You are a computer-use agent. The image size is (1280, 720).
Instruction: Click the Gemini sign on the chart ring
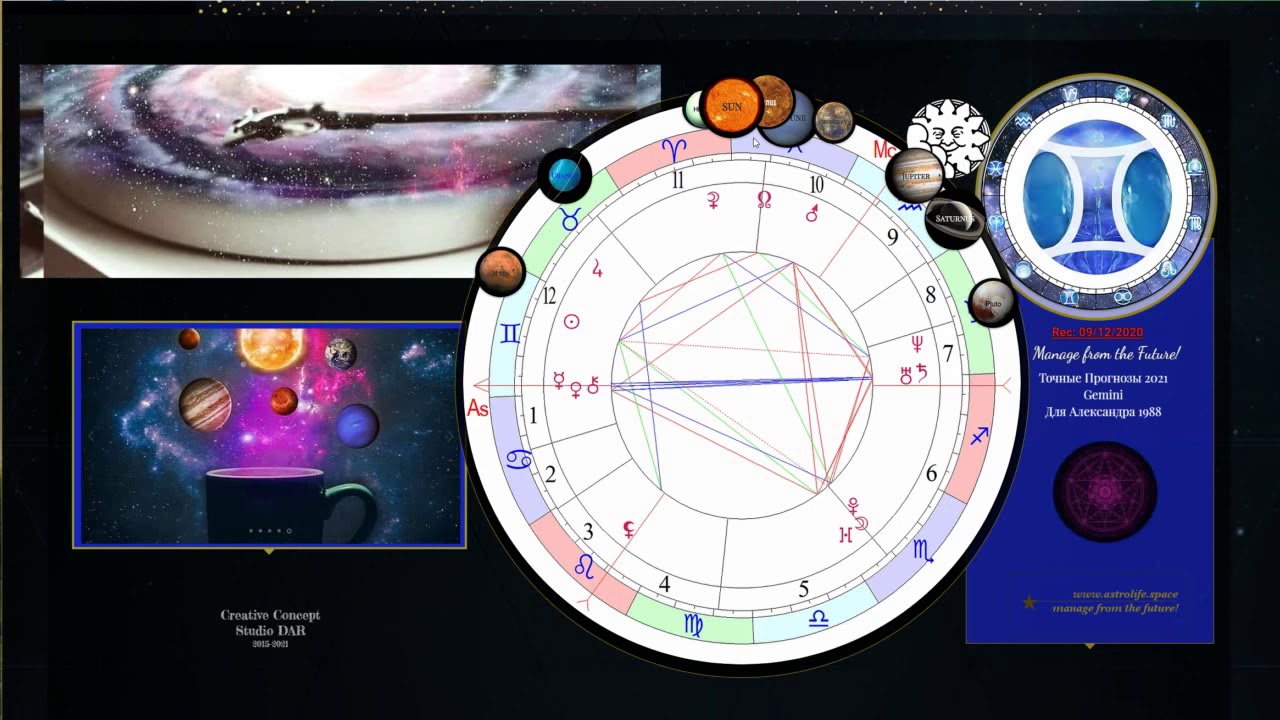(510, 334)
